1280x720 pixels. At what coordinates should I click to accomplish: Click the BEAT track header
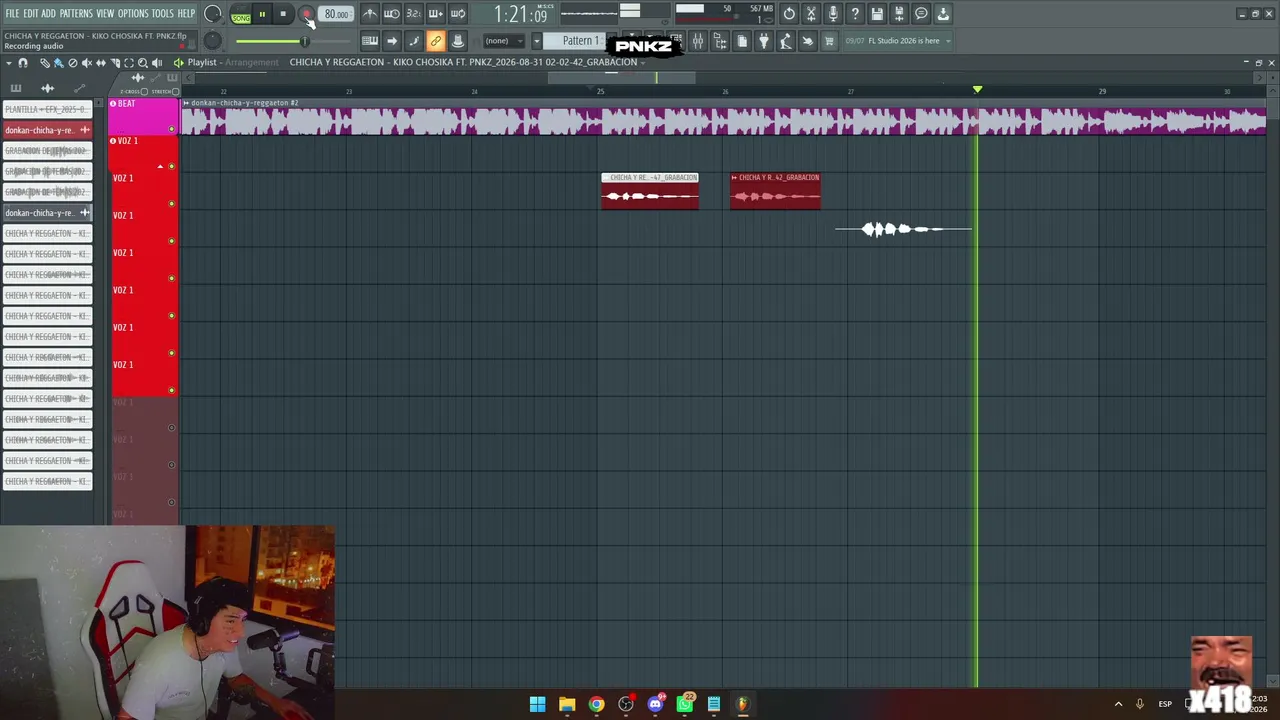(x=143, y=115)
